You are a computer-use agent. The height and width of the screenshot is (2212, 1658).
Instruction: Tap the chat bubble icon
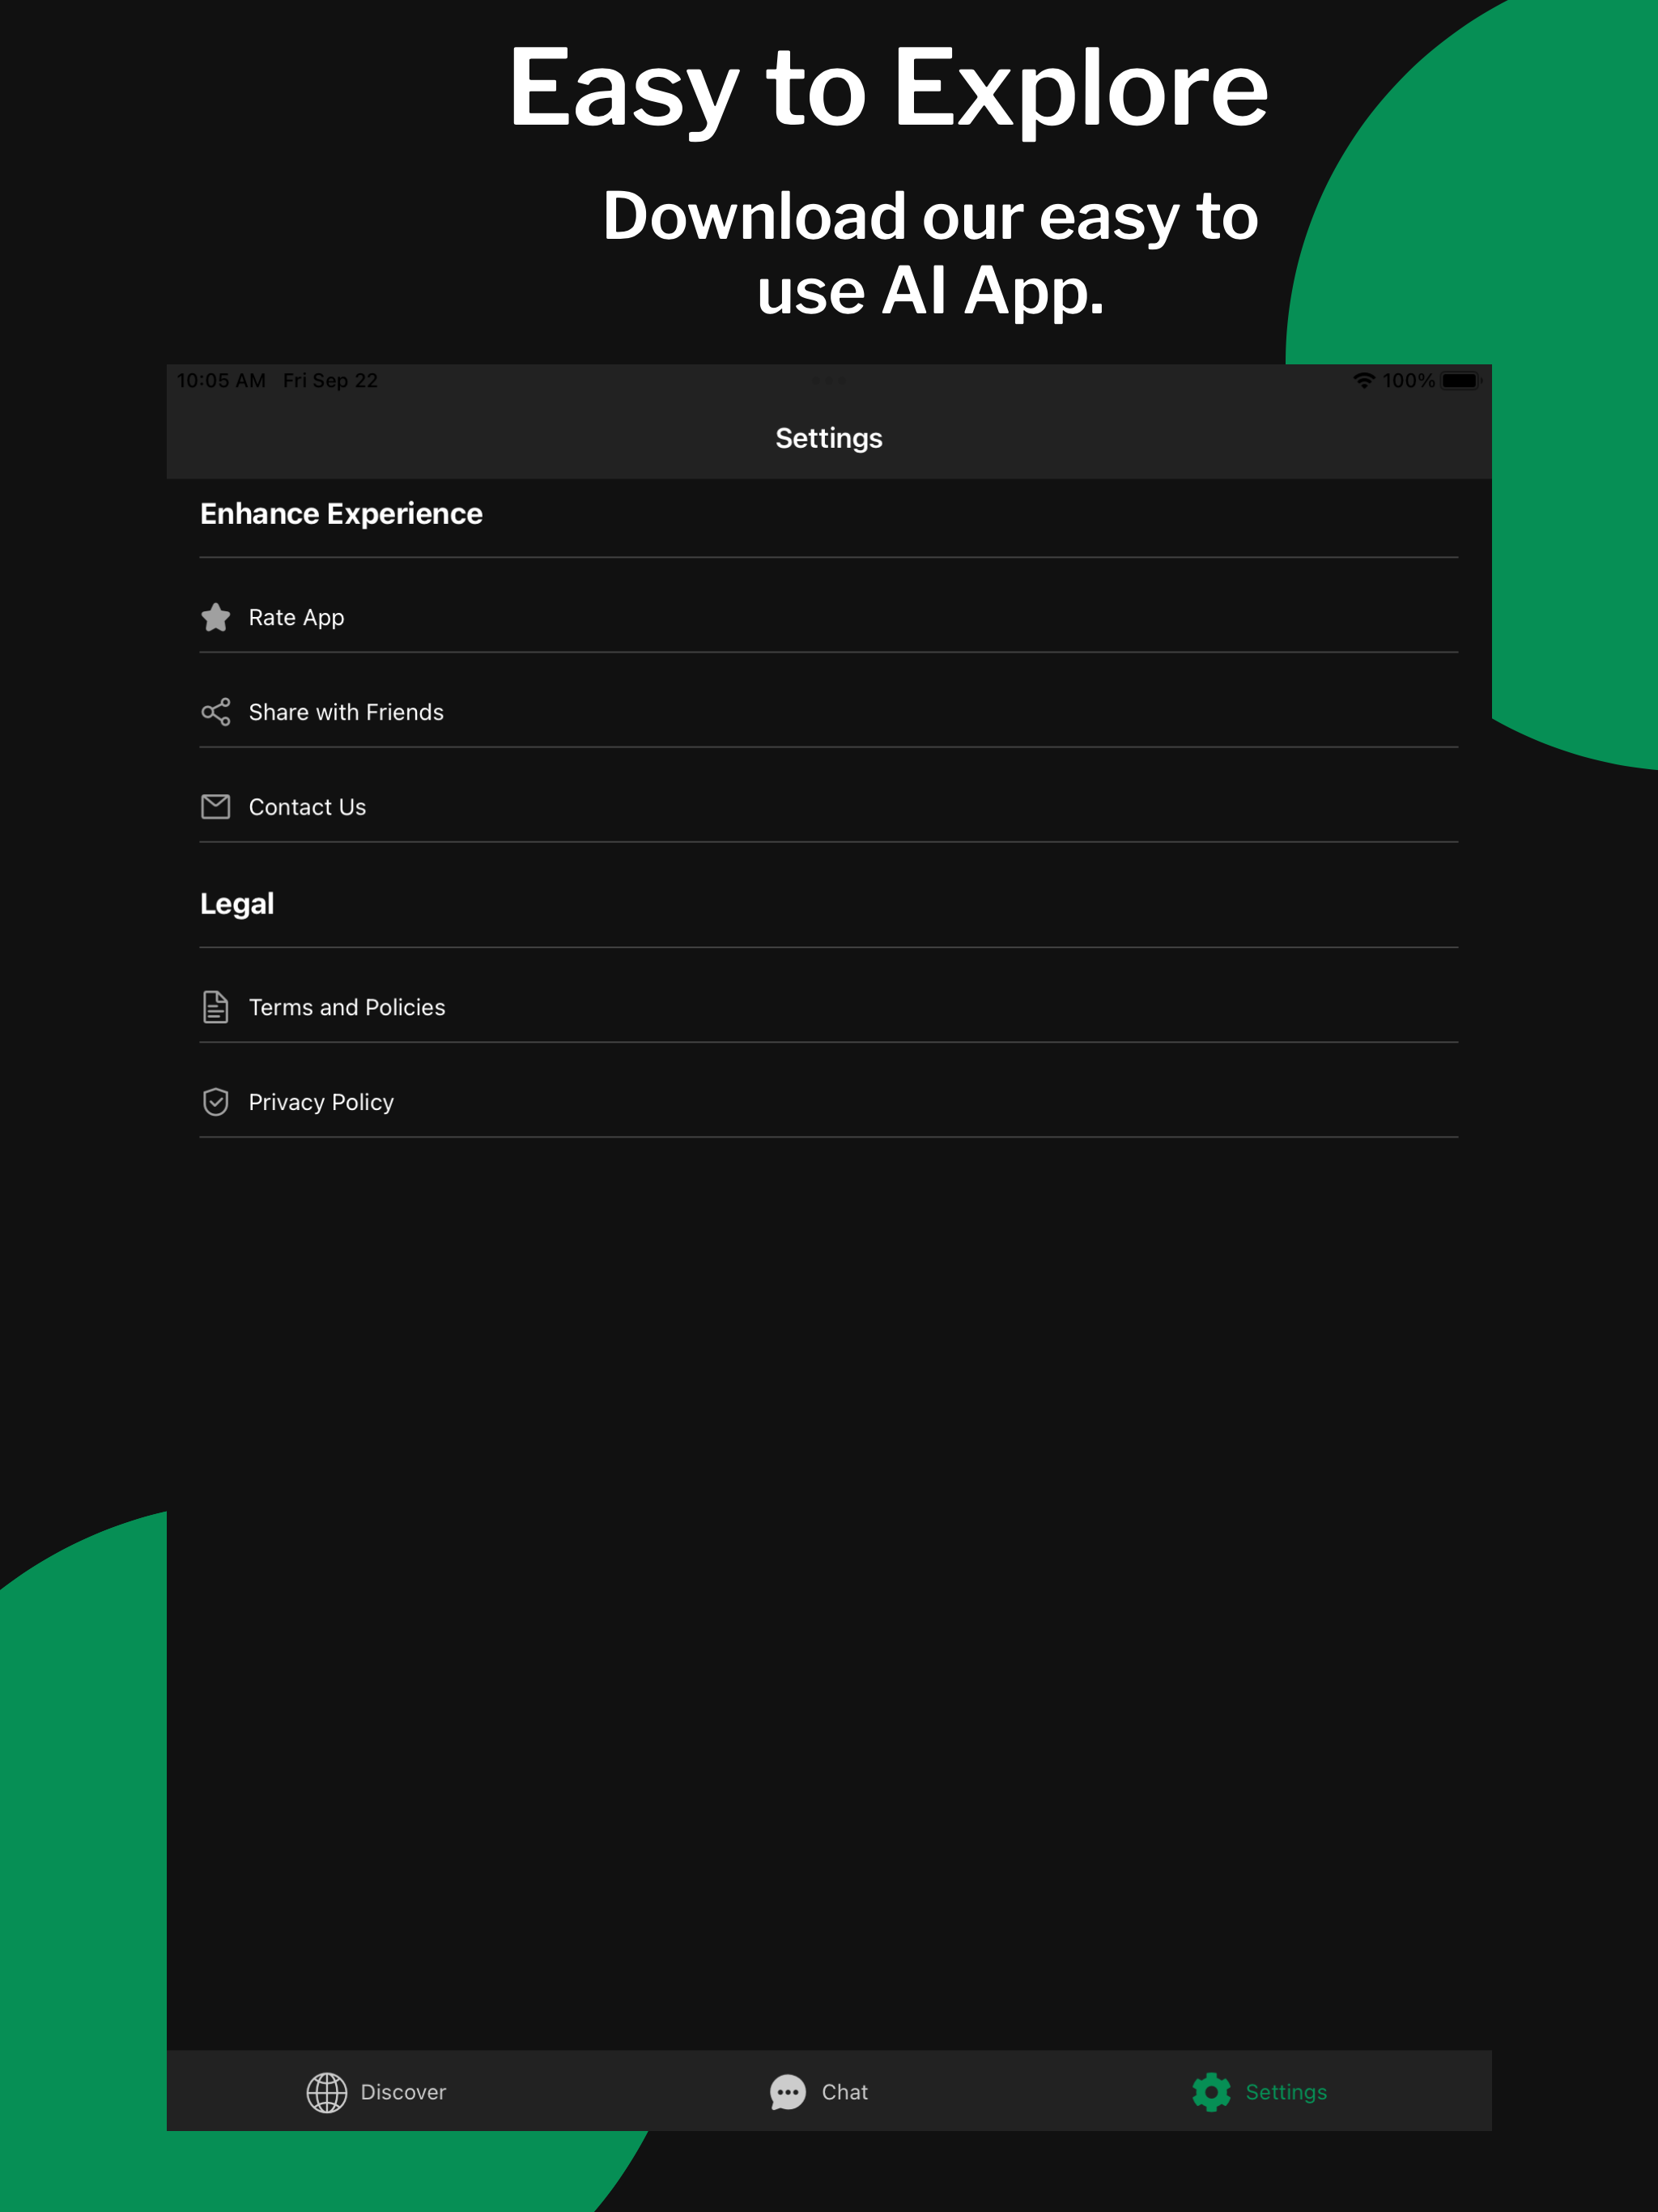(788, 2092)
